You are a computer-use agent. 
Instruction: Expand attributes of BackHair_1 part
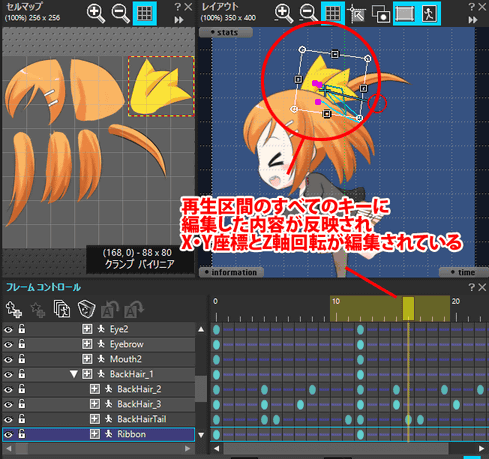87,374
